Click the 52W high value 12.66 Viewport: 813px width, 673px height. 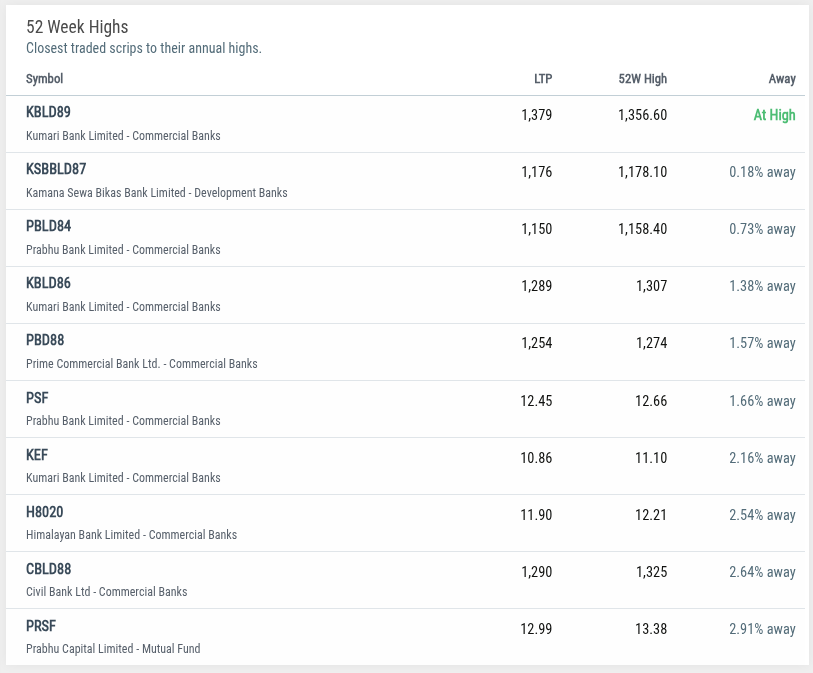[651, 401]
